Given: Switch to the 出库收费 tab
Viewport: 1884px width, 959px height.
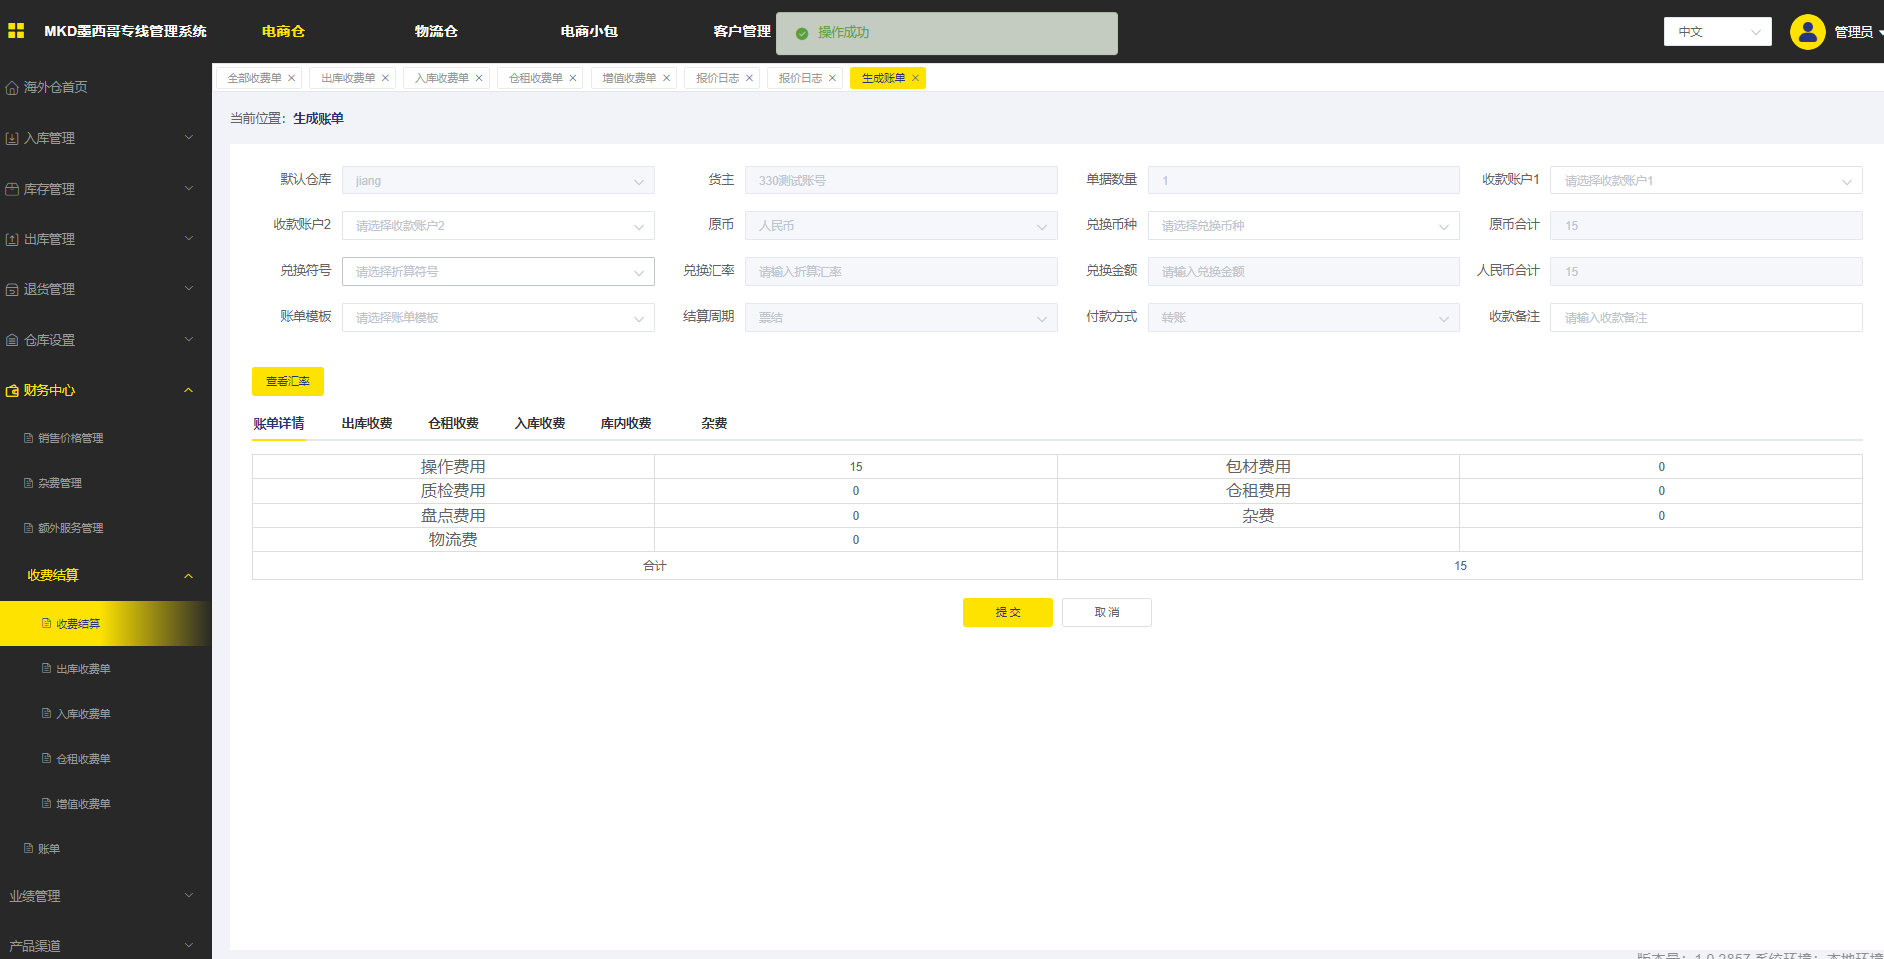Looking at the screenshot, I should click(x=367, y=424).
